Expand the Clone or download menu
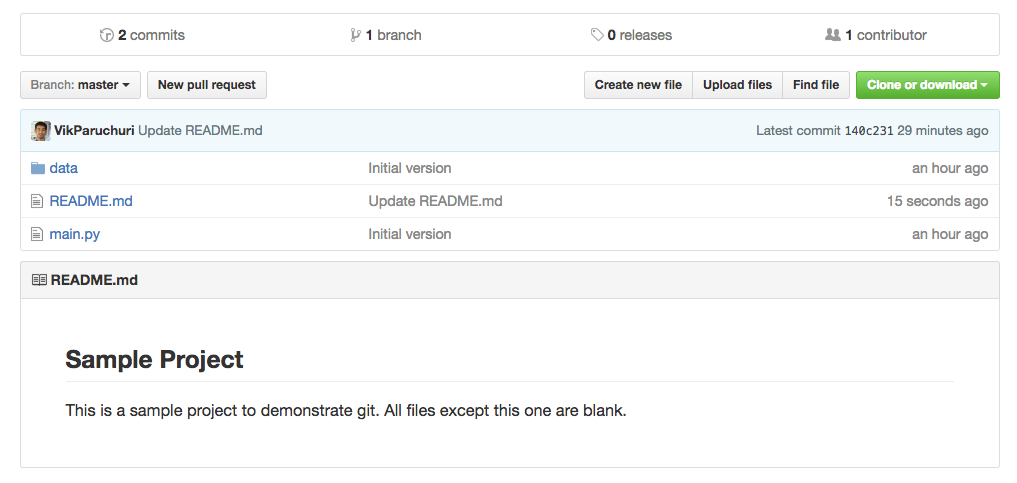 coord(927,85)
